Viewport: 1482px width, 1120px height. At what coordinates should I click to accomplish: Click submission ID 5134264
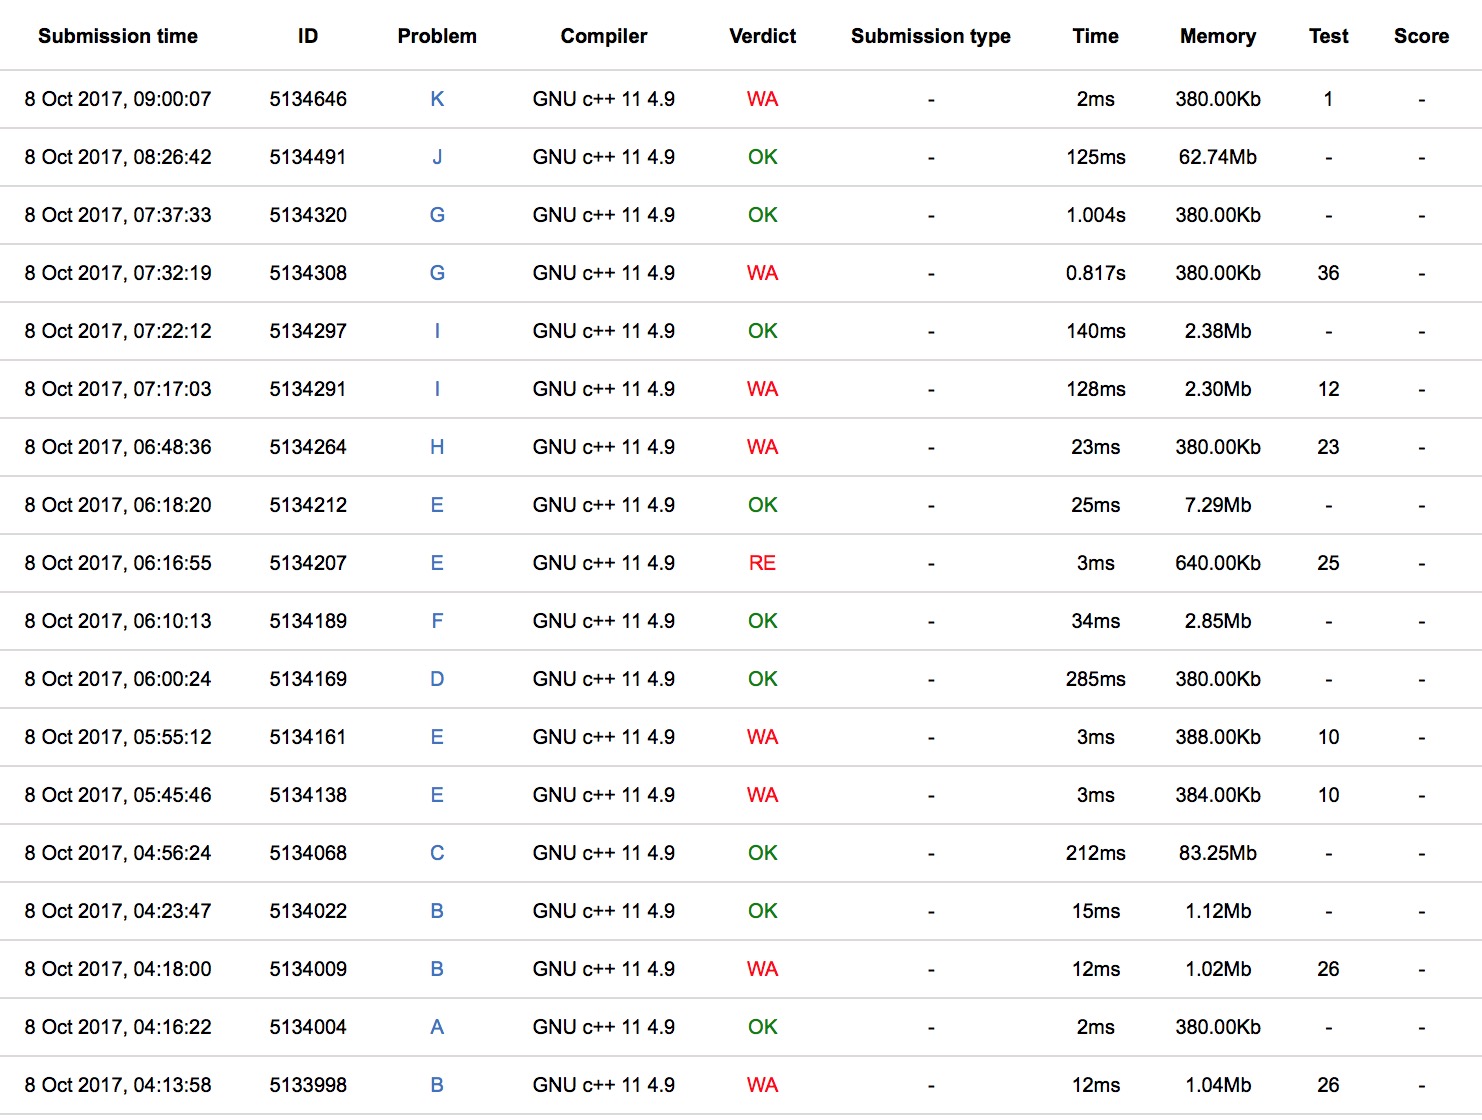pos(308,447)
